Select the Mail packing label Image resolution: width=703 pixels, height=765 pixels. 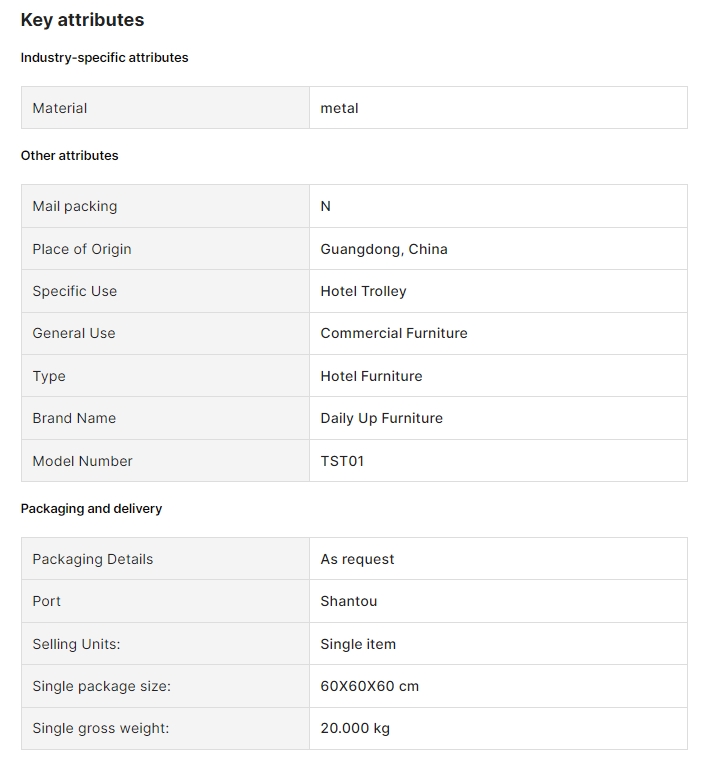75,206
